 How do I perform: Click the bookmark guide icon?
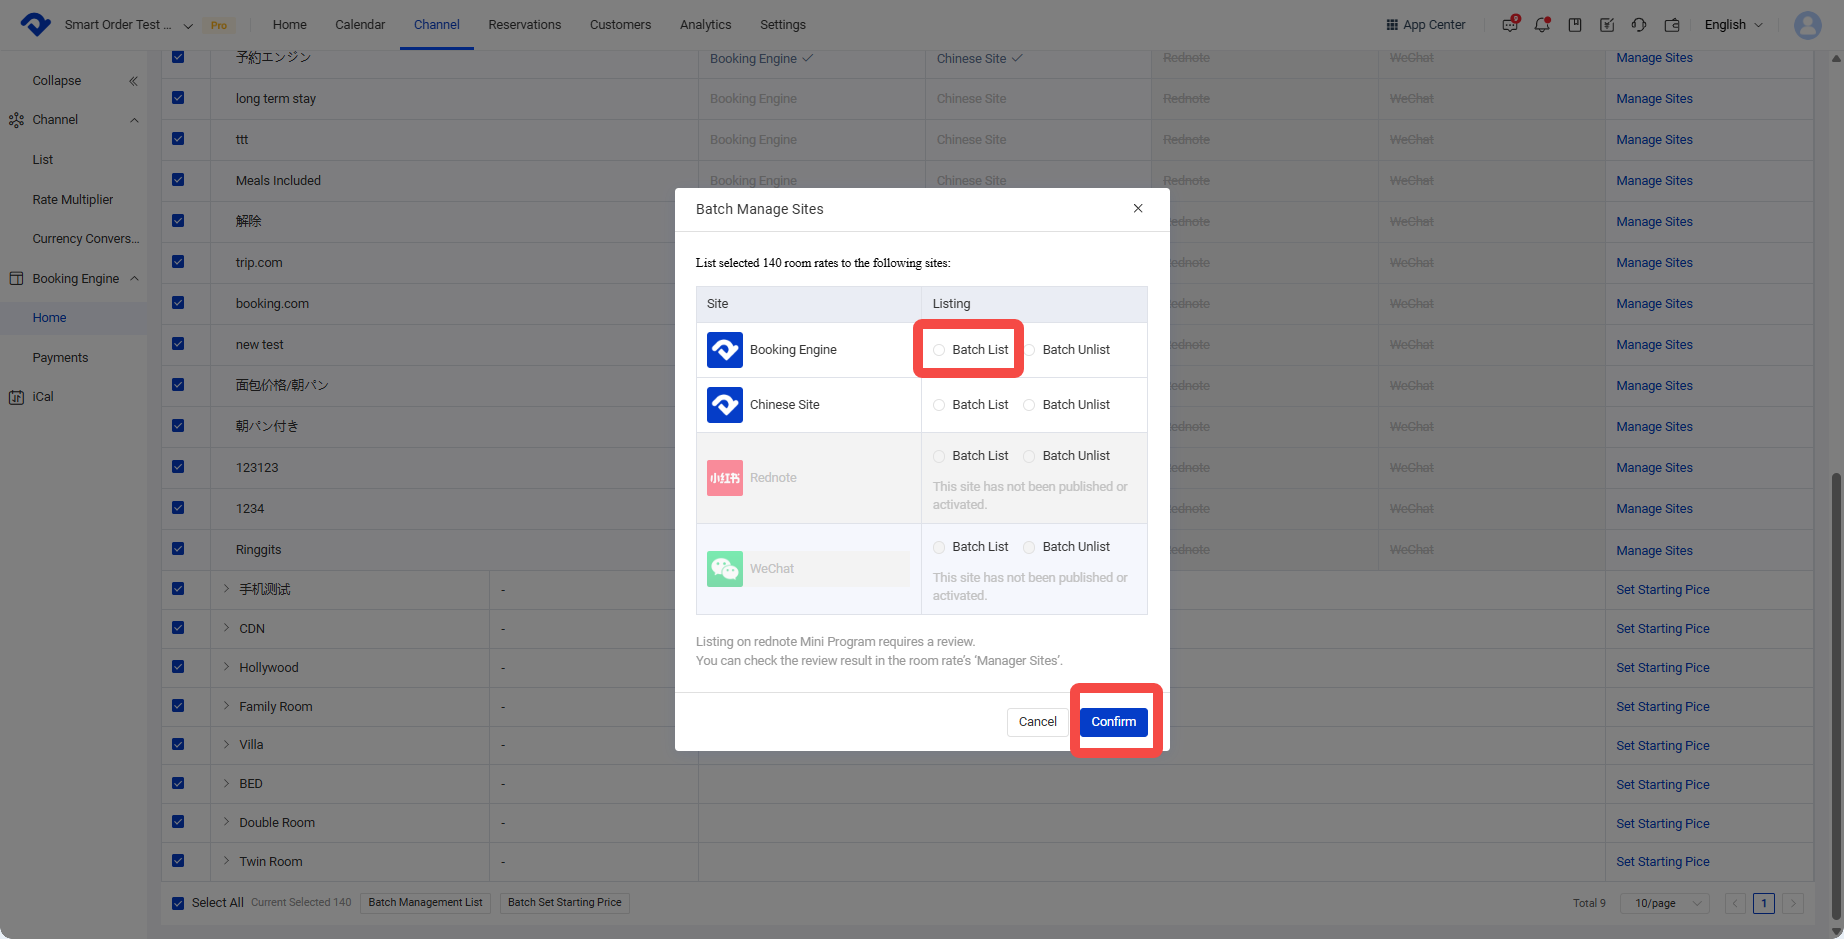(x=1575, y=25)
